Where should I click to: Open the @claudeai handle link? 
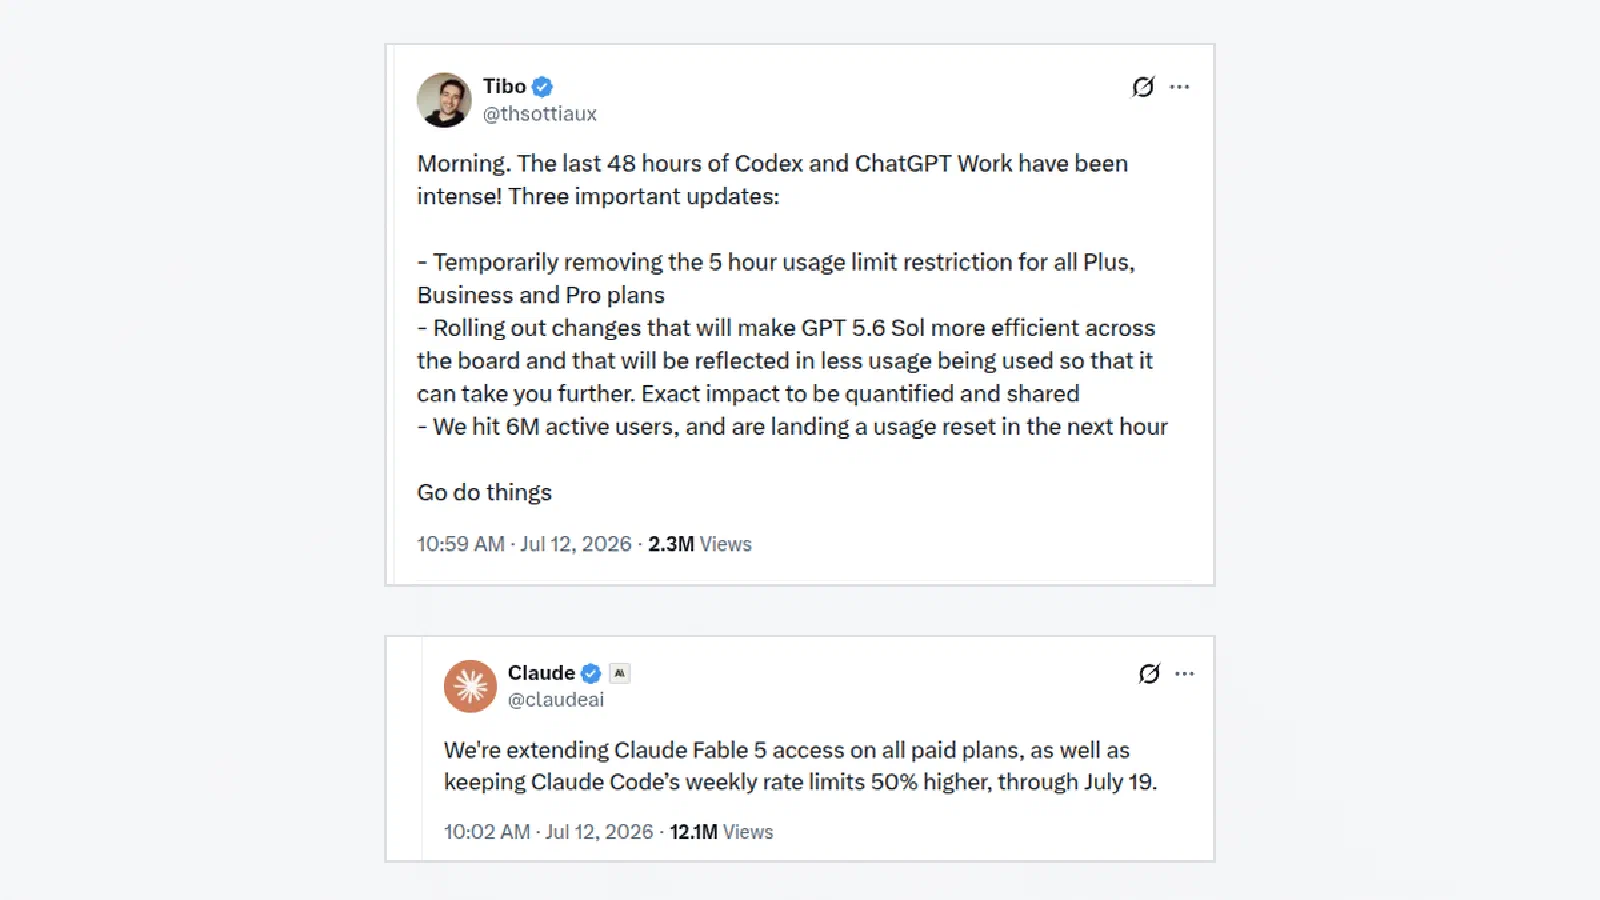(x=556, y=700)
